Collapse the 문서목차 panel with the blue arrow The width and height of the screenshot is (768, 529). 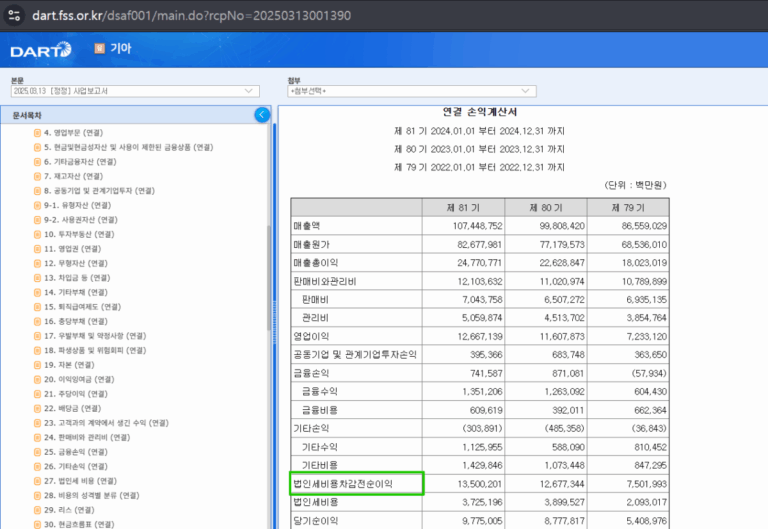[x=262, y=115]
